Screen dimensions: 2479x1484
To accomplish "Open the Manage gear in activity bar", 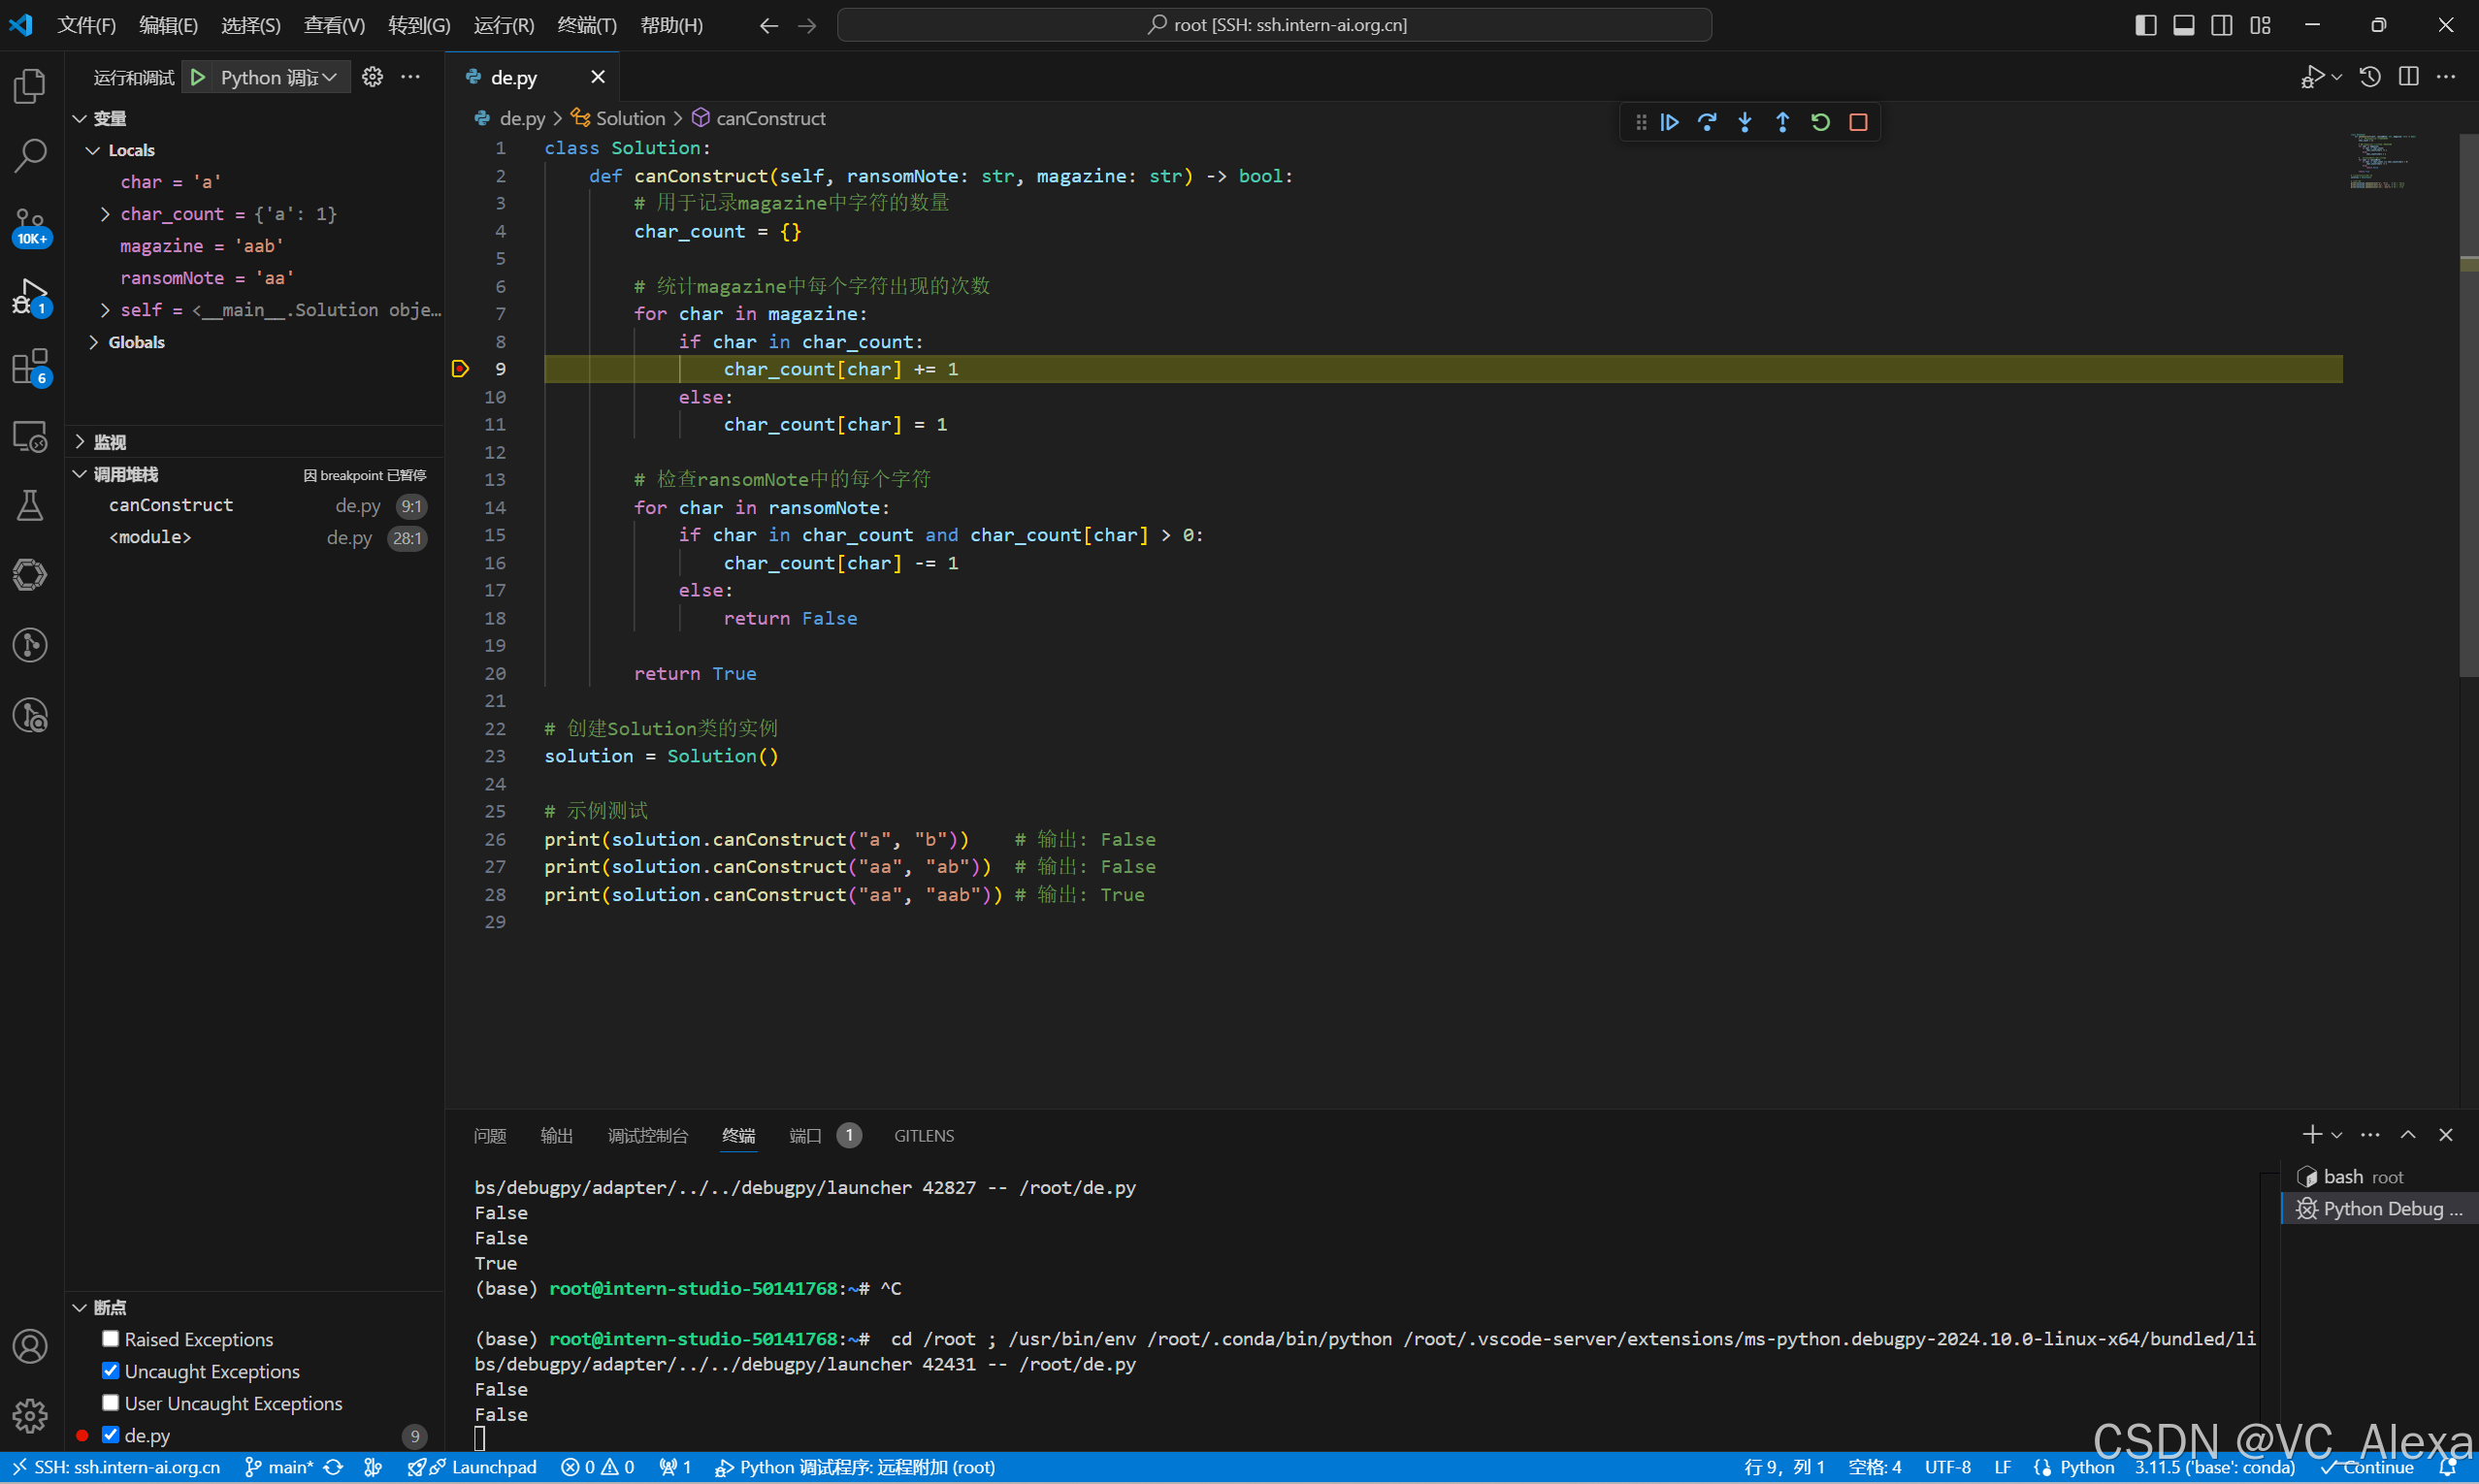I will point(30,1415).
